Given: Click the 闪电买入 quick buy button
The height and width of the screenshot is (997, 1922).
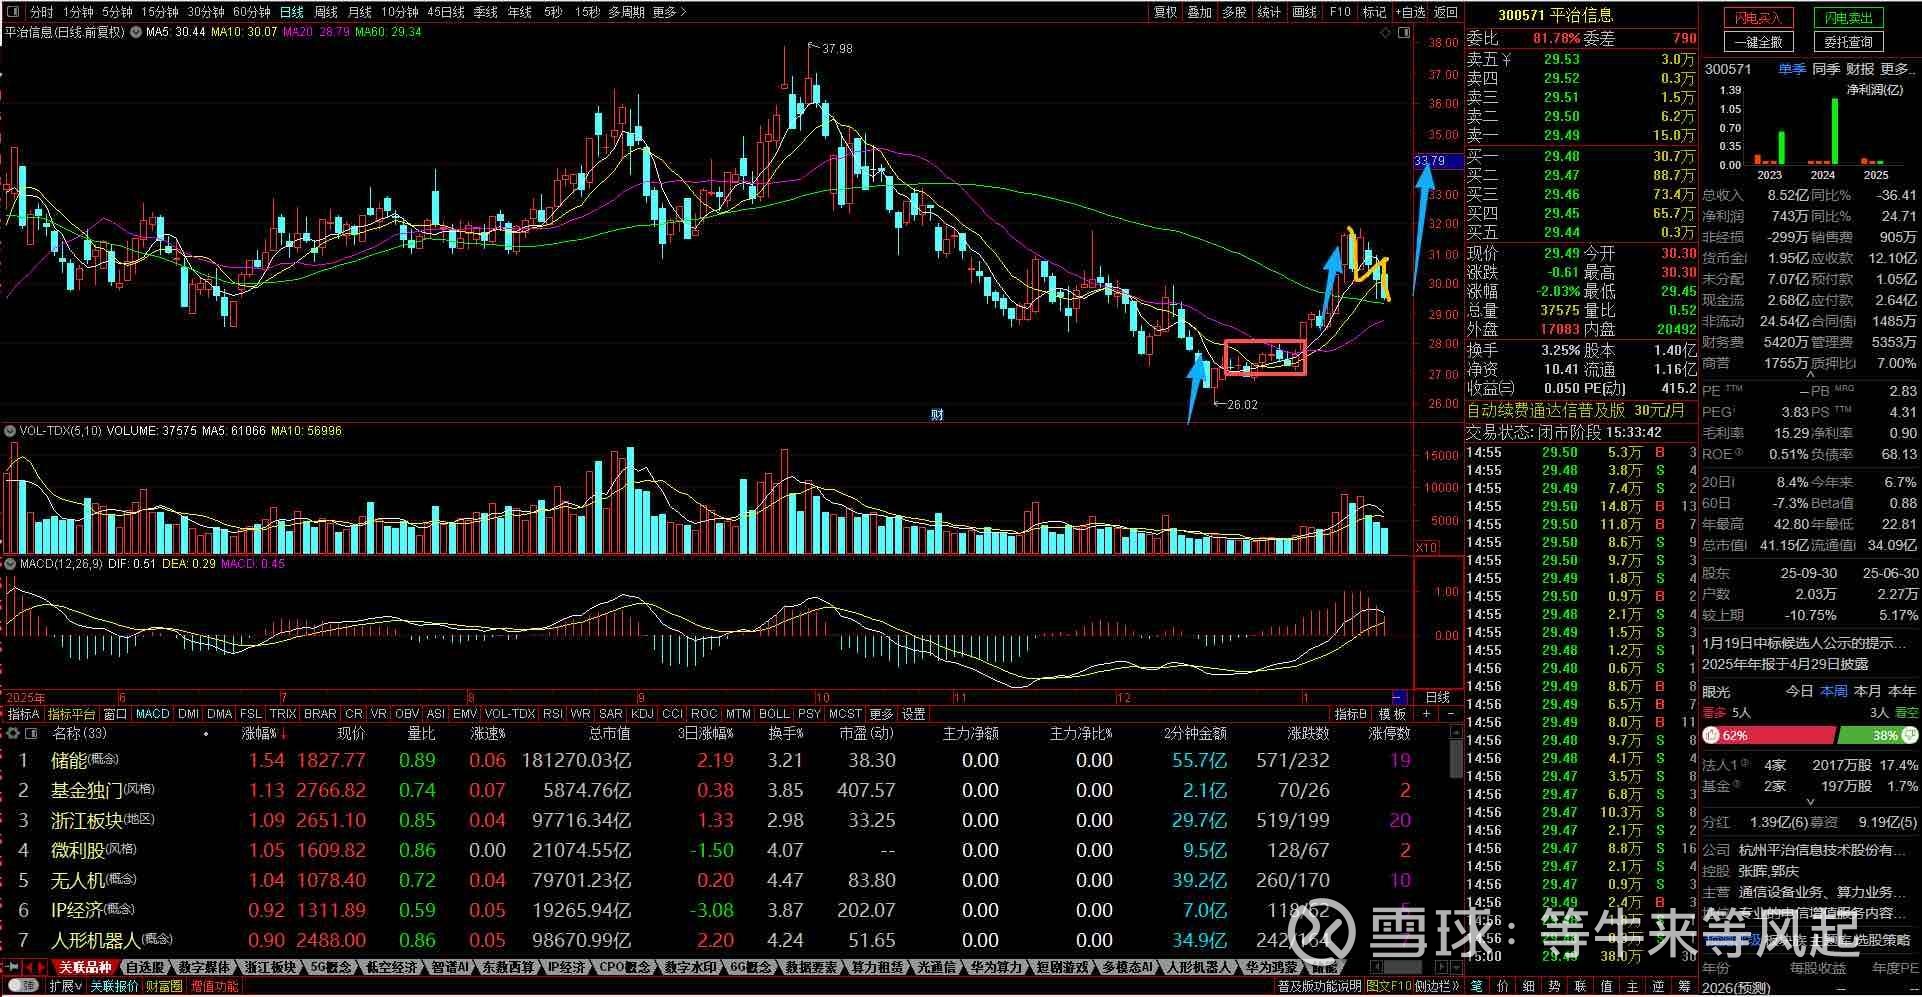Looking at the screenshot, I should 1759,18.
